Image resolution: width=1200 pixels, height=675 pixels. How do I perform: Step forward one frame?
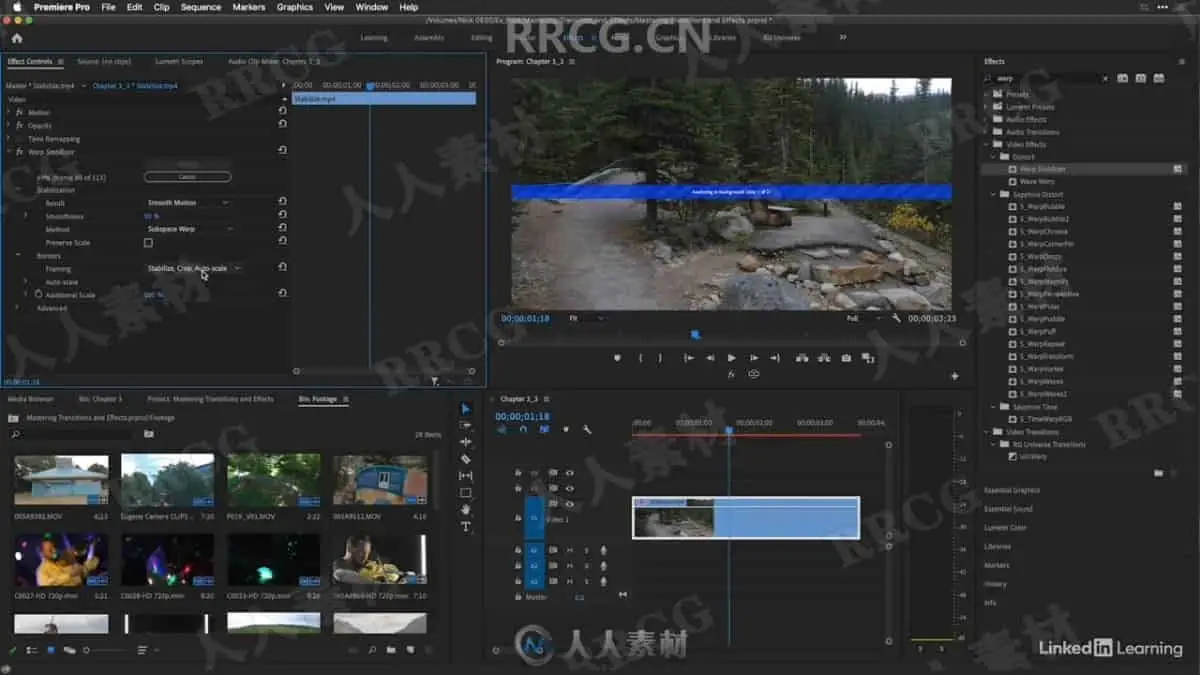[753, 357]
